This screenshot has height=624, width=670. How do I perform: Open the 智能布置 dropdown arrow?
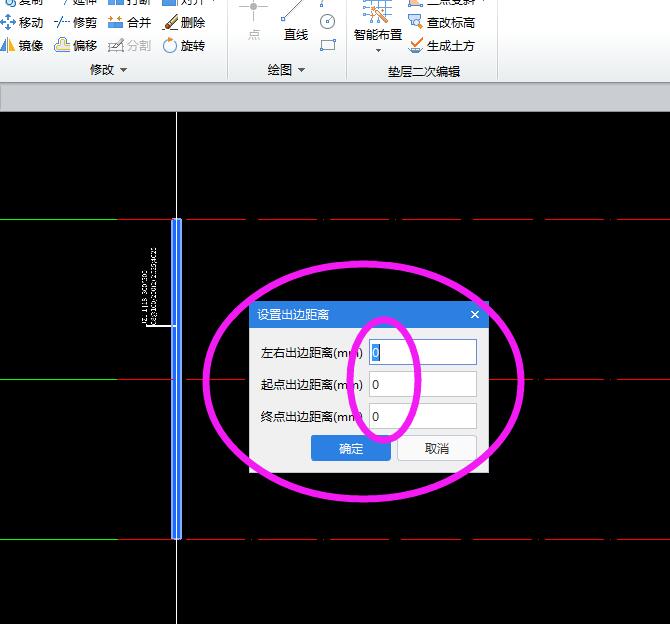pos(378,50)
